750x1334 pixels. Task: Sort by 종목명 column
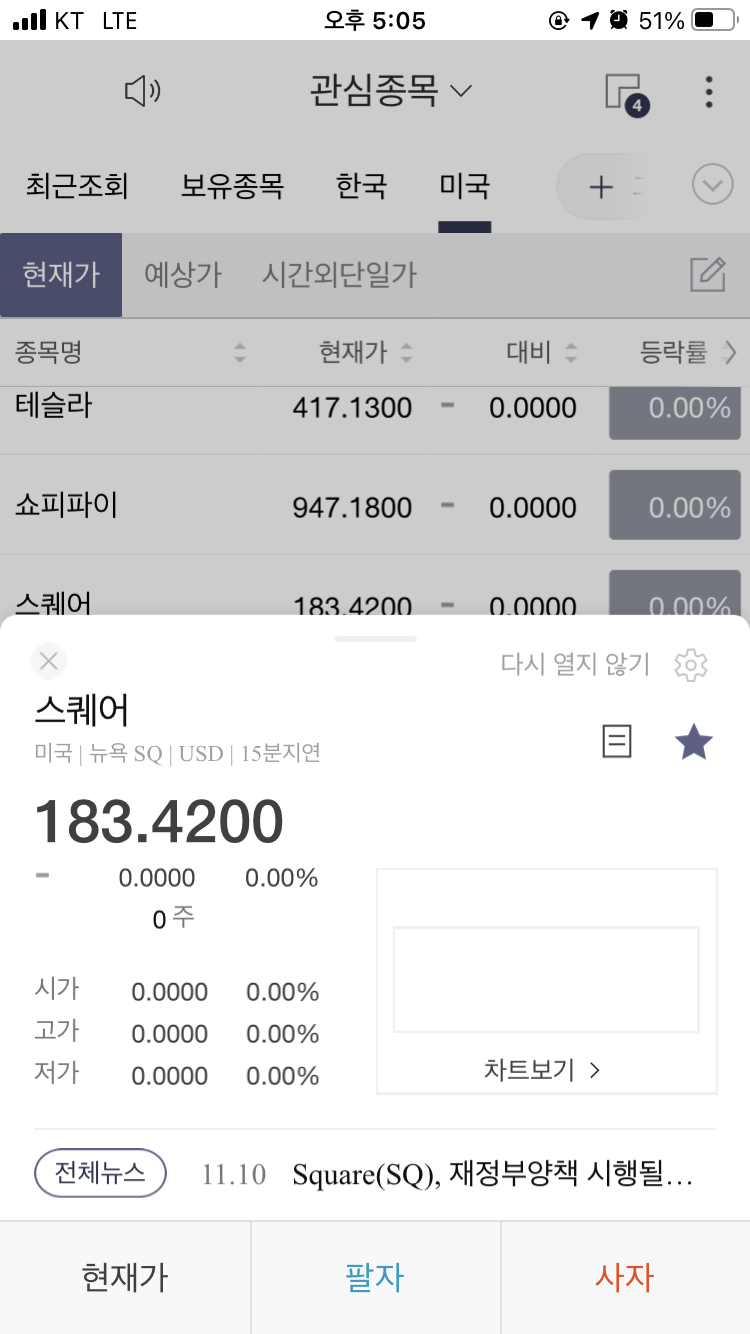point(130,352)
